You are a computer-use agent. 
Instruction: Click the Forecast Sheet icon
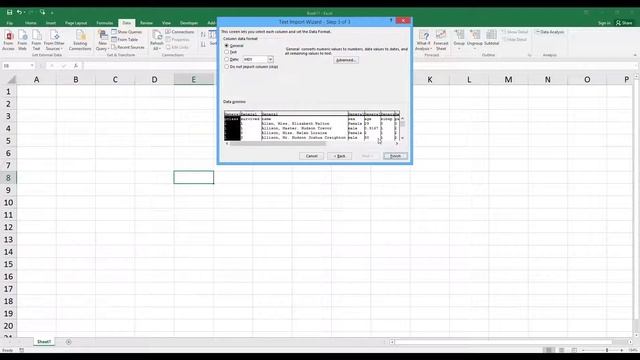[x=441, y=40]
